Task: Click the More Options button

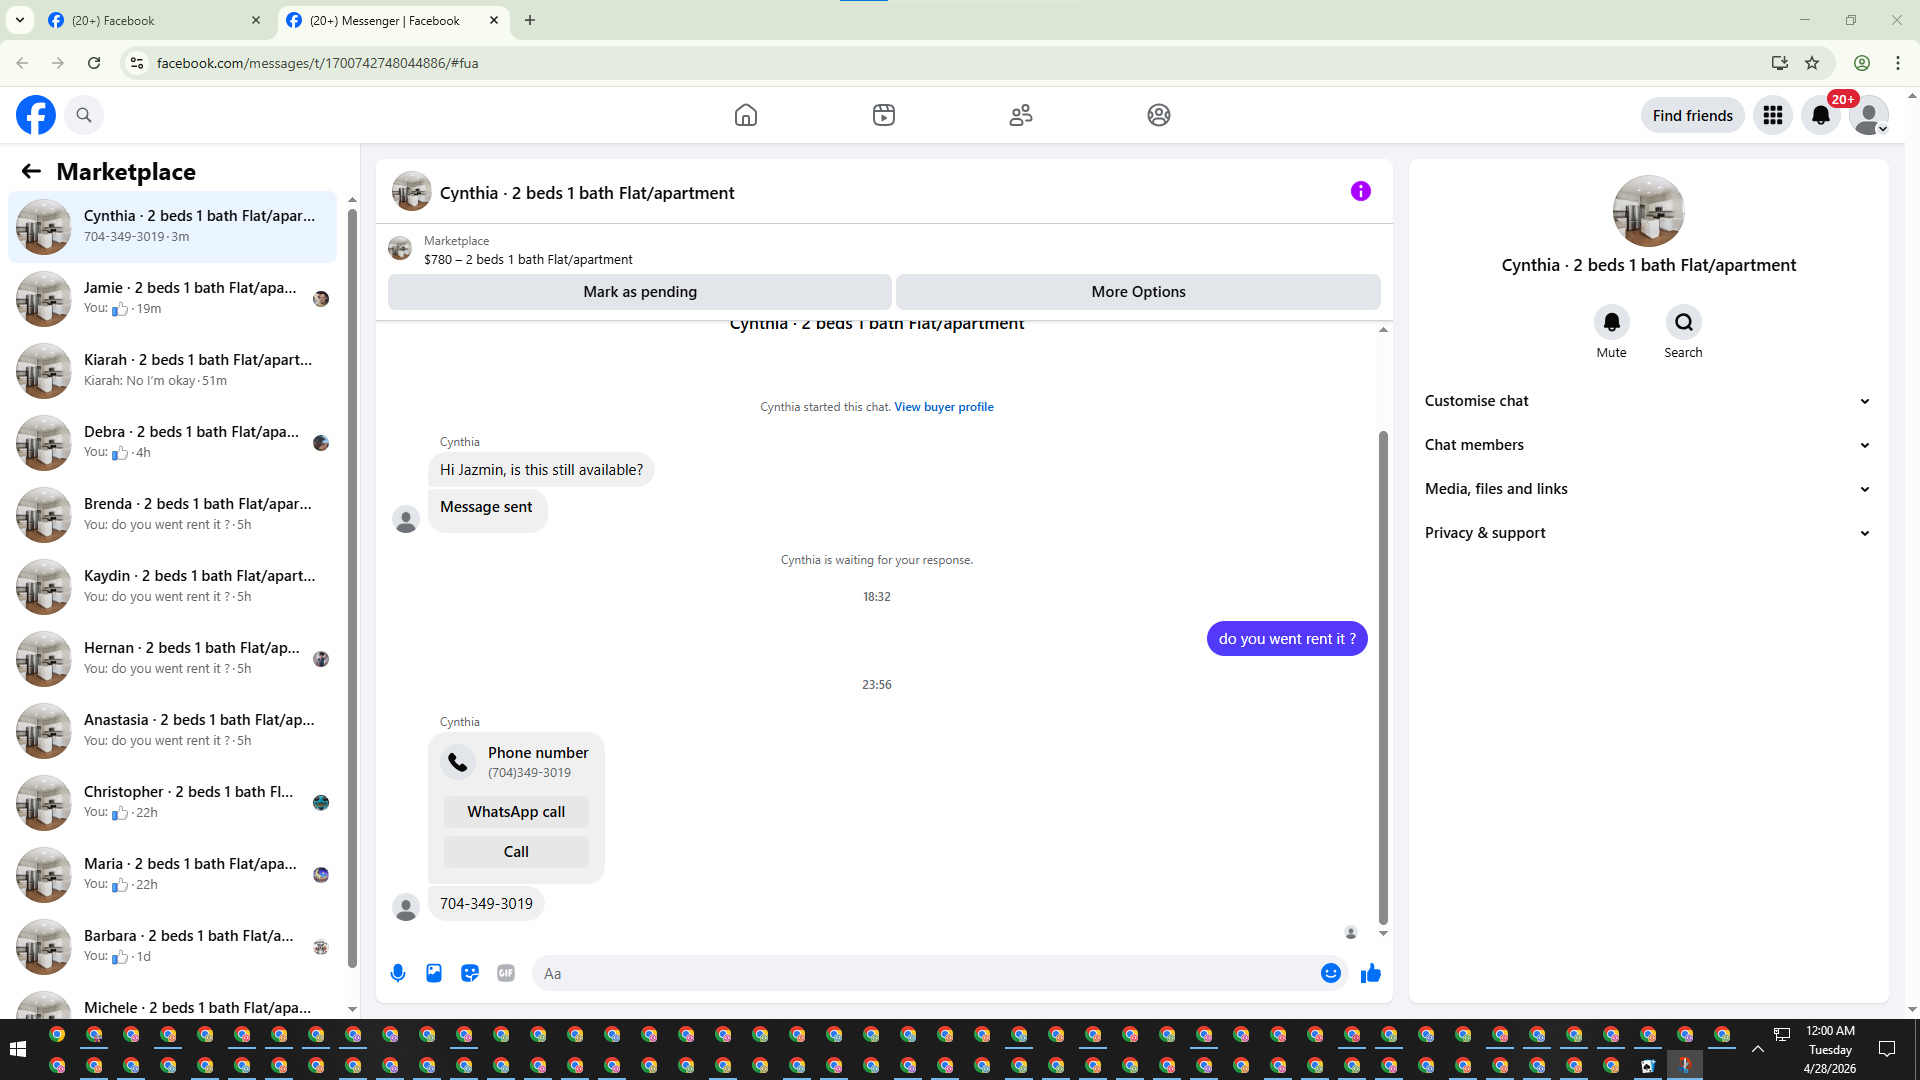Action: pyautogui.click(x=1138, y=292)
